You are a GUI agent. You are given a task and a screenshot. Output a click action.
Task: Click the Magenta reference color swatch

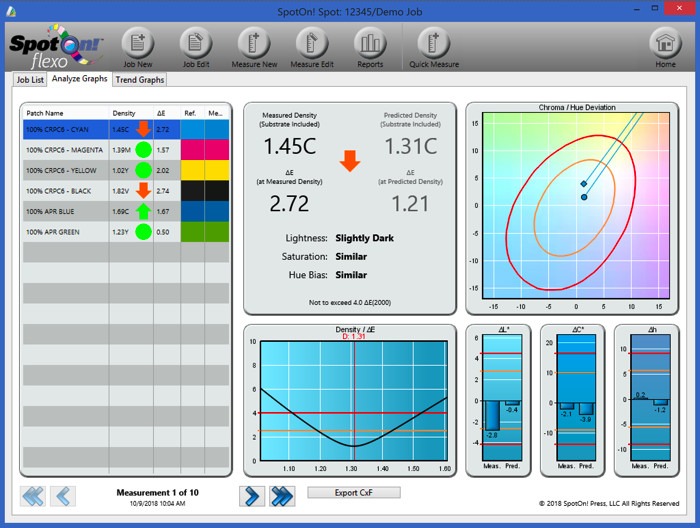[x=192, y=150]
